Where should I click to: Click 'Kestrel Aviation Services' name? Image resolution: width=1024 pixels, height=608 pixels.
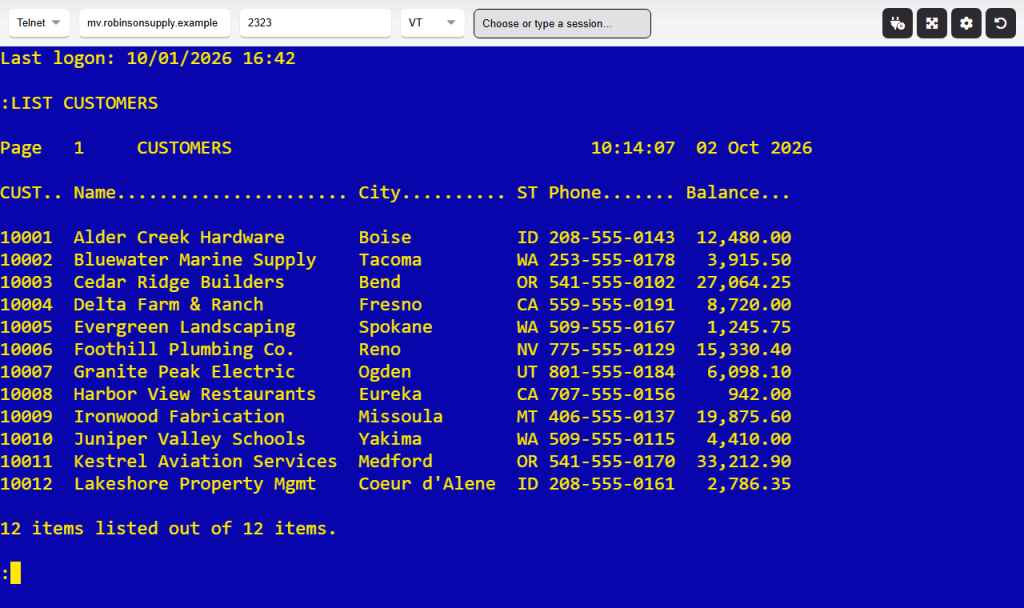205,462
